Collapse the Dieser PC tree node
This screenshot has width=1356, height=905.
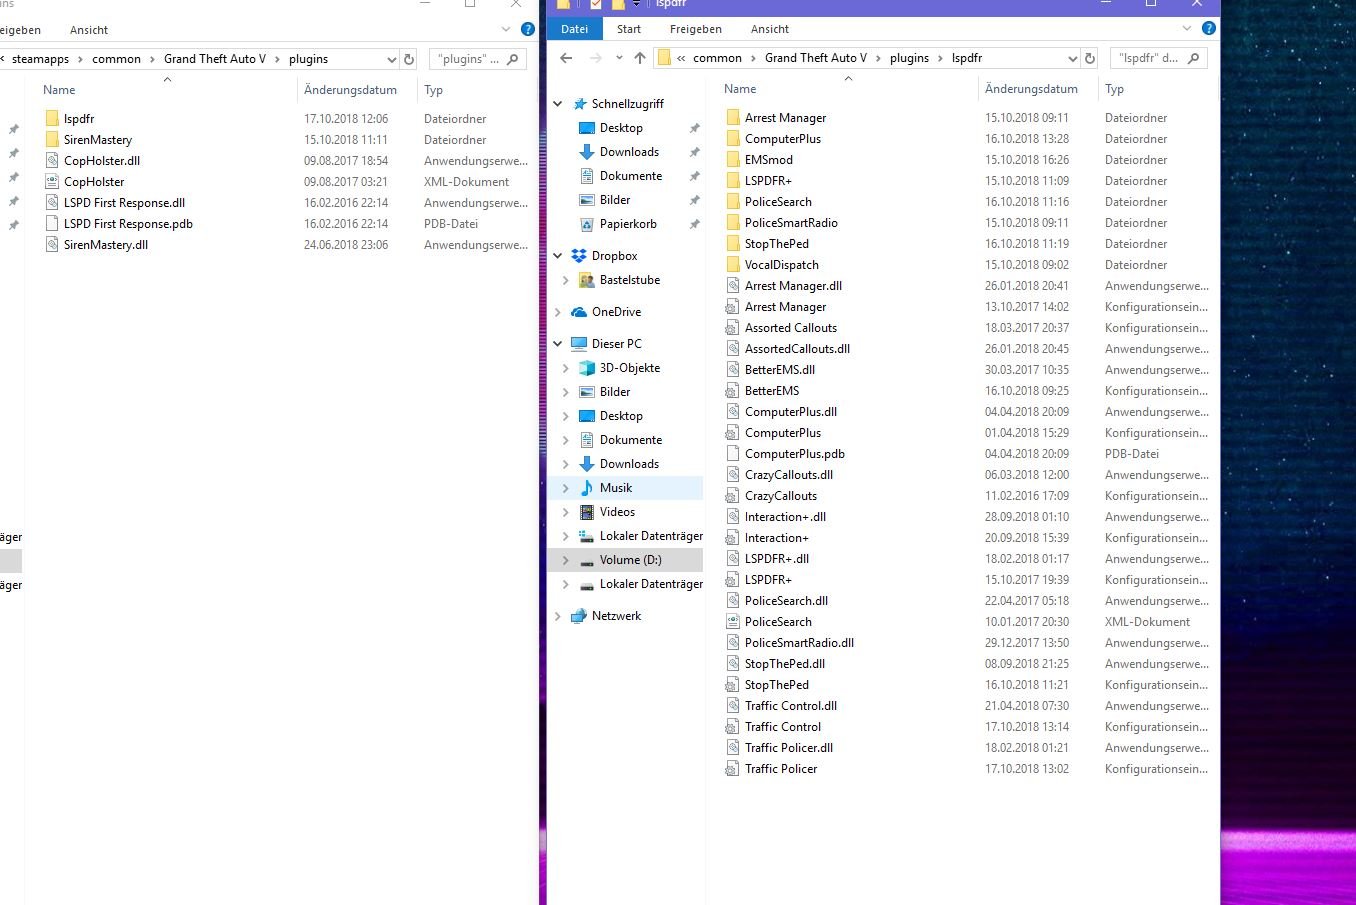click(558, 344)
